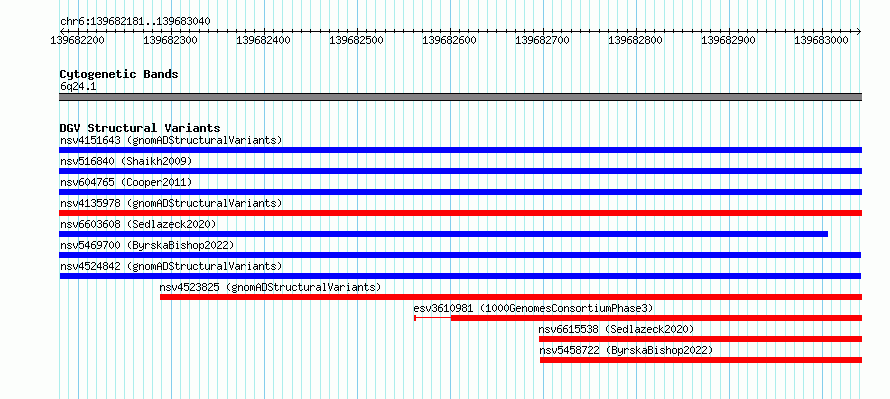Select ruler position 139682300

tap(171, 40)
